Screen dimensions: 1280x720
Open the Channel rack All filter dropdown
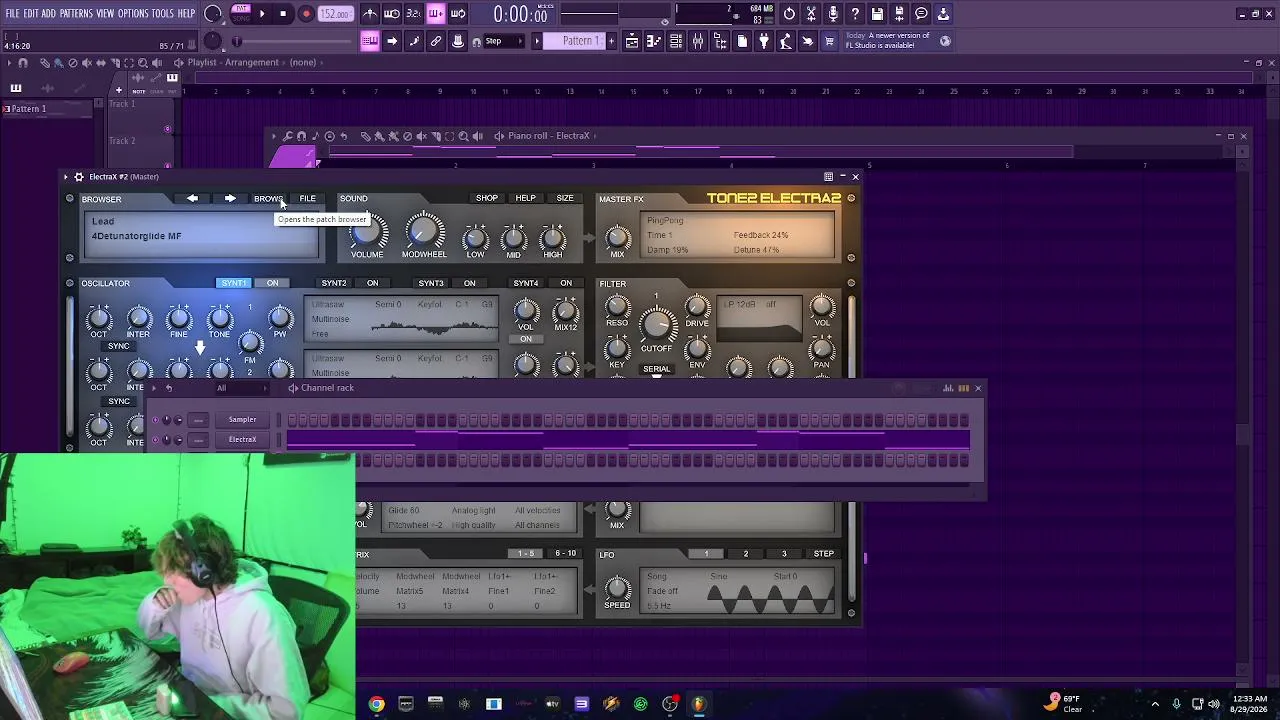(x=240, y=388)
